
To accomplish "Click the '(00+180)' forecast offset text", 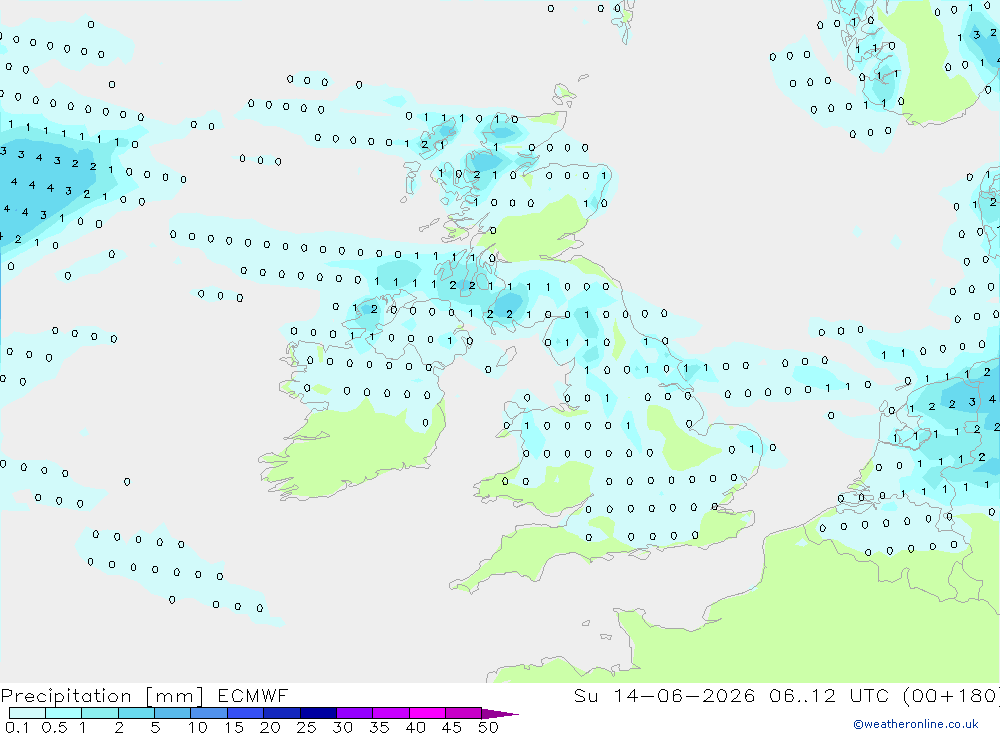I will tap(951, 695).
